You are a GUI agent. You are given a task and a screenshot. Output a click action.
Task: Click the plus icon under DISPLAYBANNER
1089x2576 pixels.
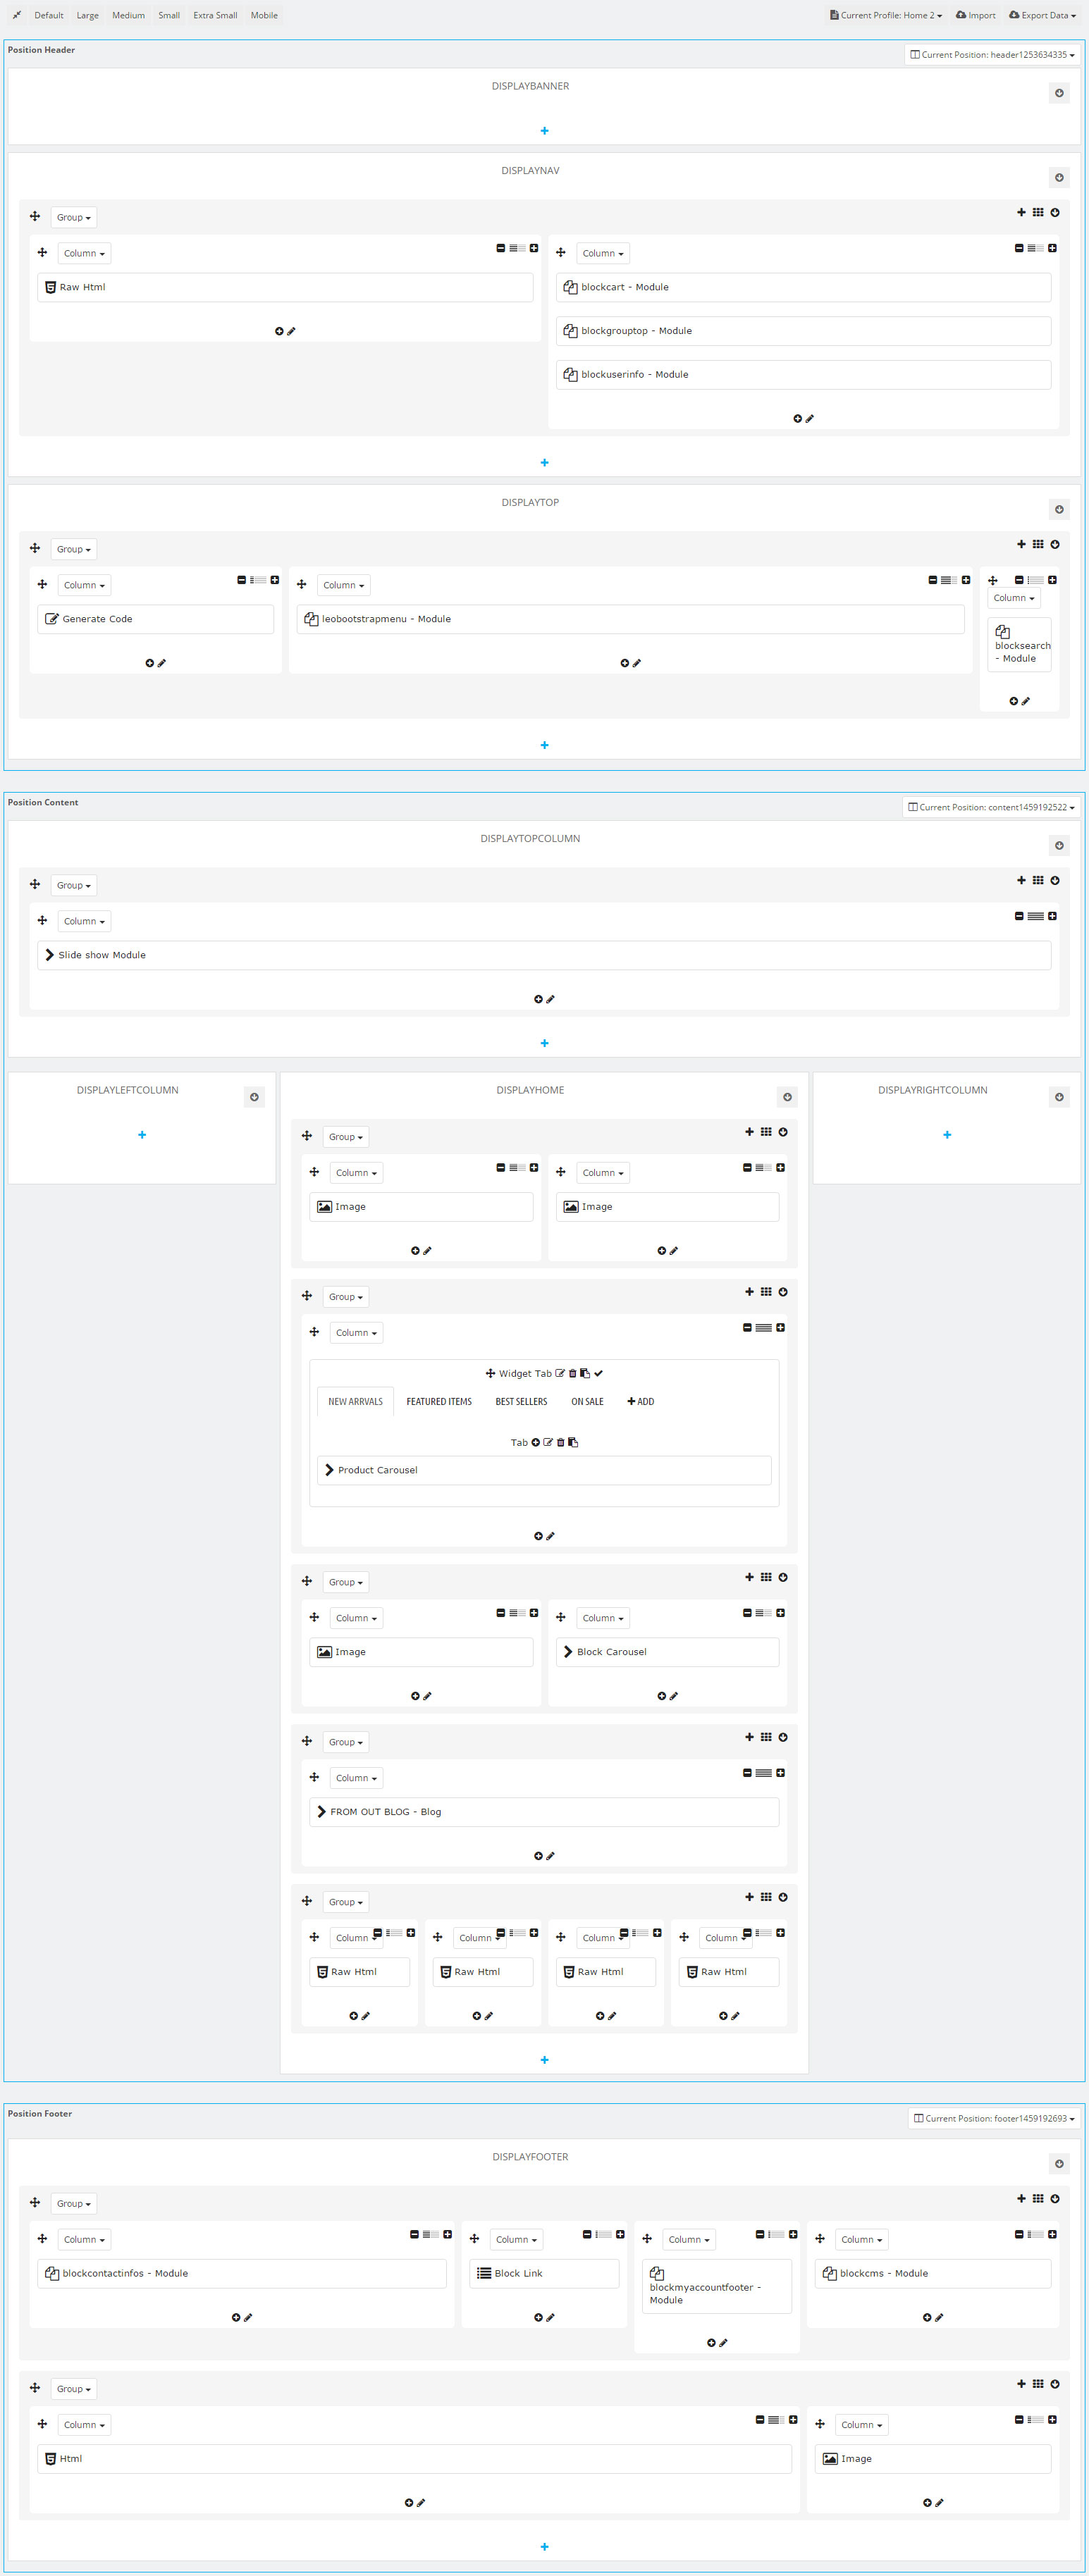point(544,131)
